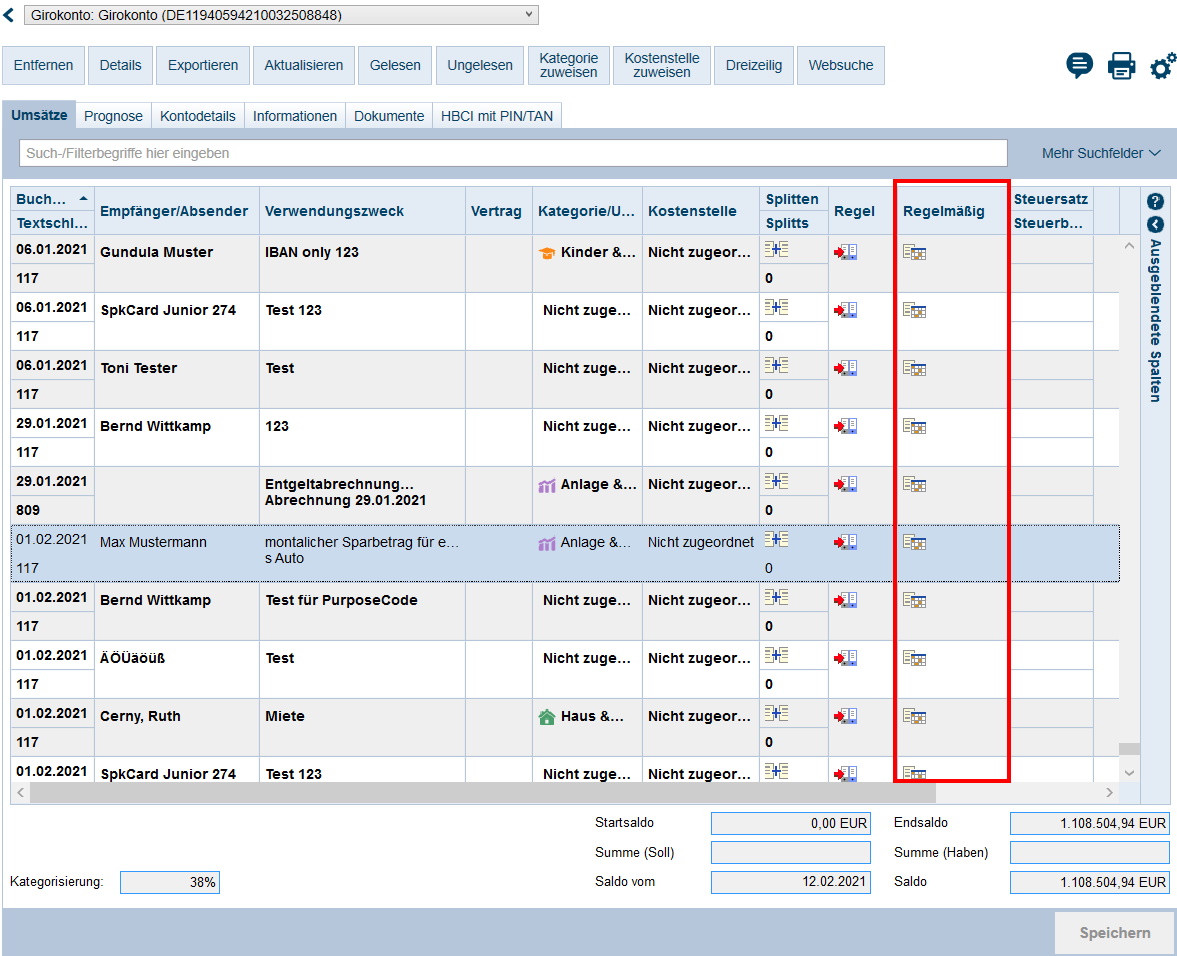Open the Kontodetails tab
The image size is (1177, 956).
(x=198, y=116)
